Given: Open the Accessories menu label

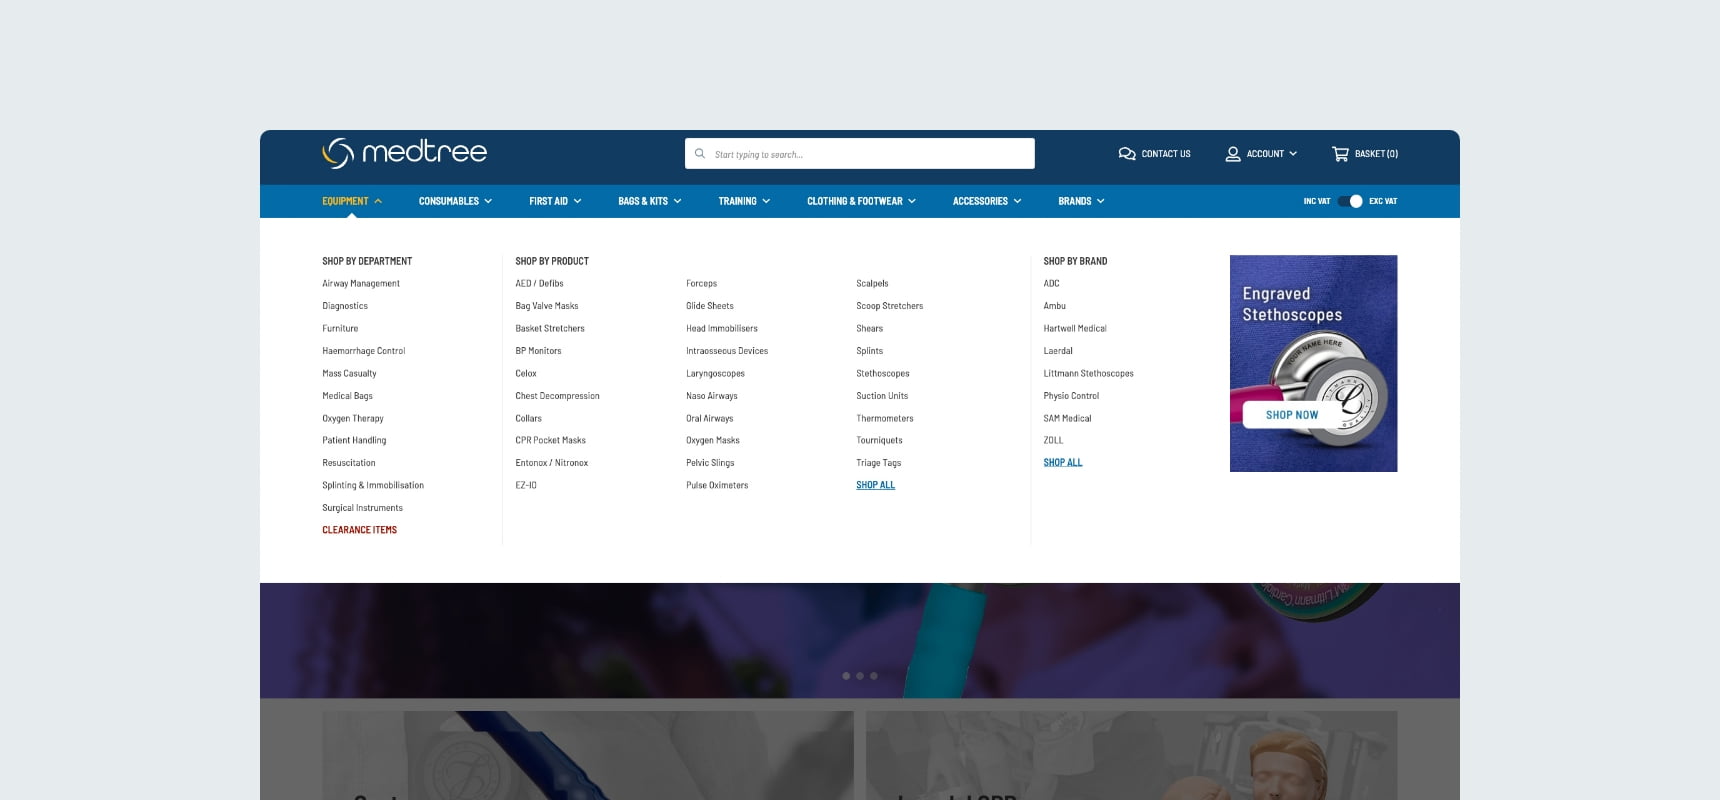Looking at the screenshot, I should 980,201.
